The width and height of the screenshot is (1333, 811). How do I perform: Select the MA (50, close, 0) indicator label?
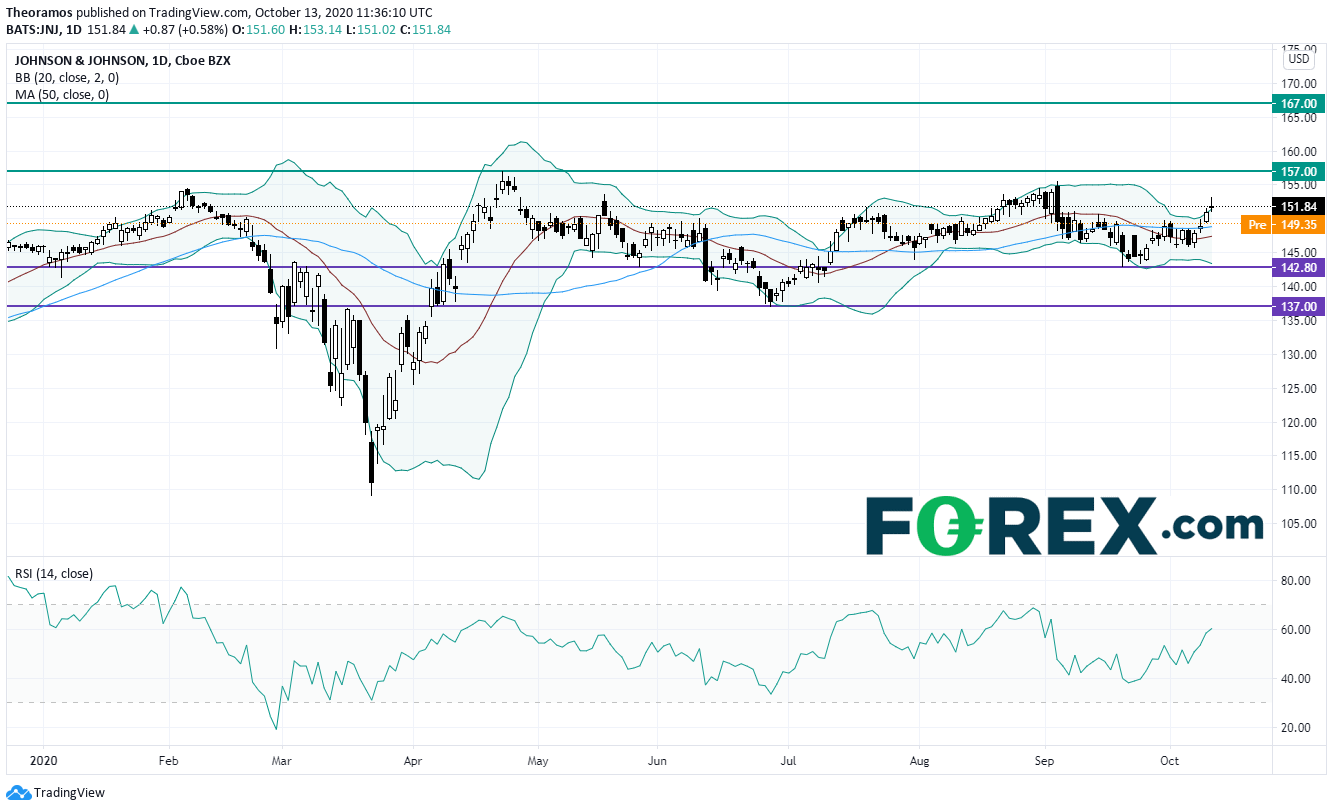[62, 95]
